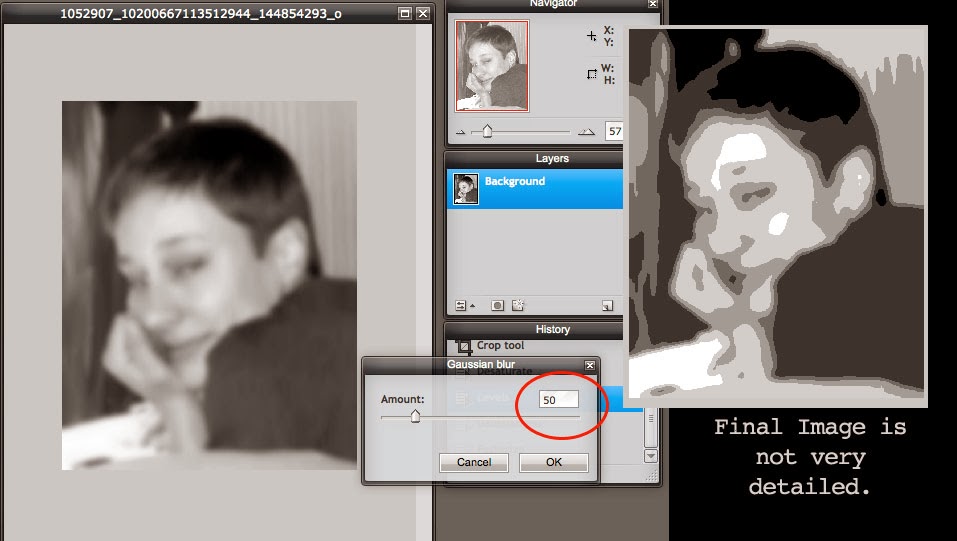
Task: Click History panel scroll down arrow
Action: pyautogui.click(x=651, y=456)
